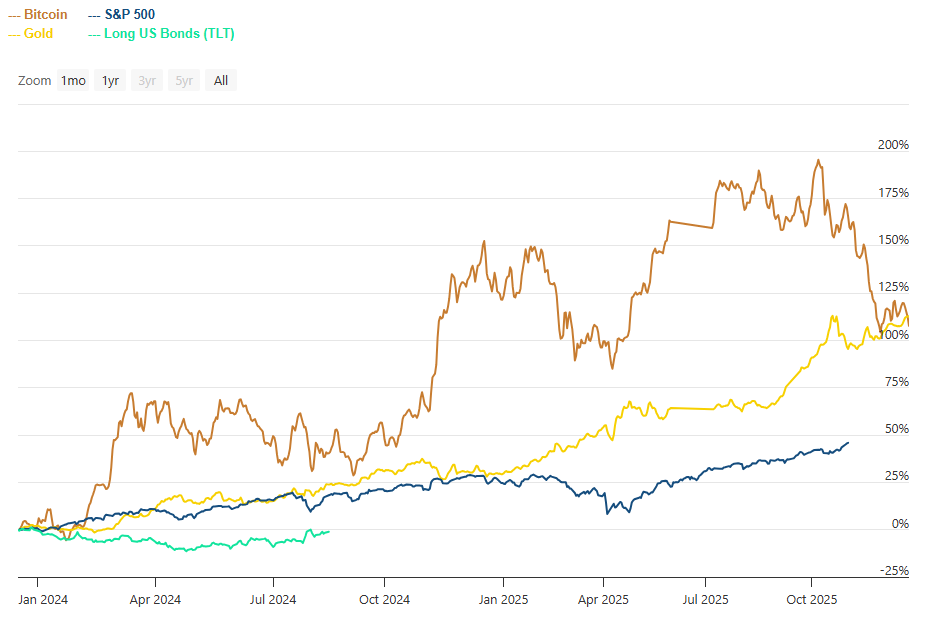Switch to the 1mo zoom range

tap(72, 80)
